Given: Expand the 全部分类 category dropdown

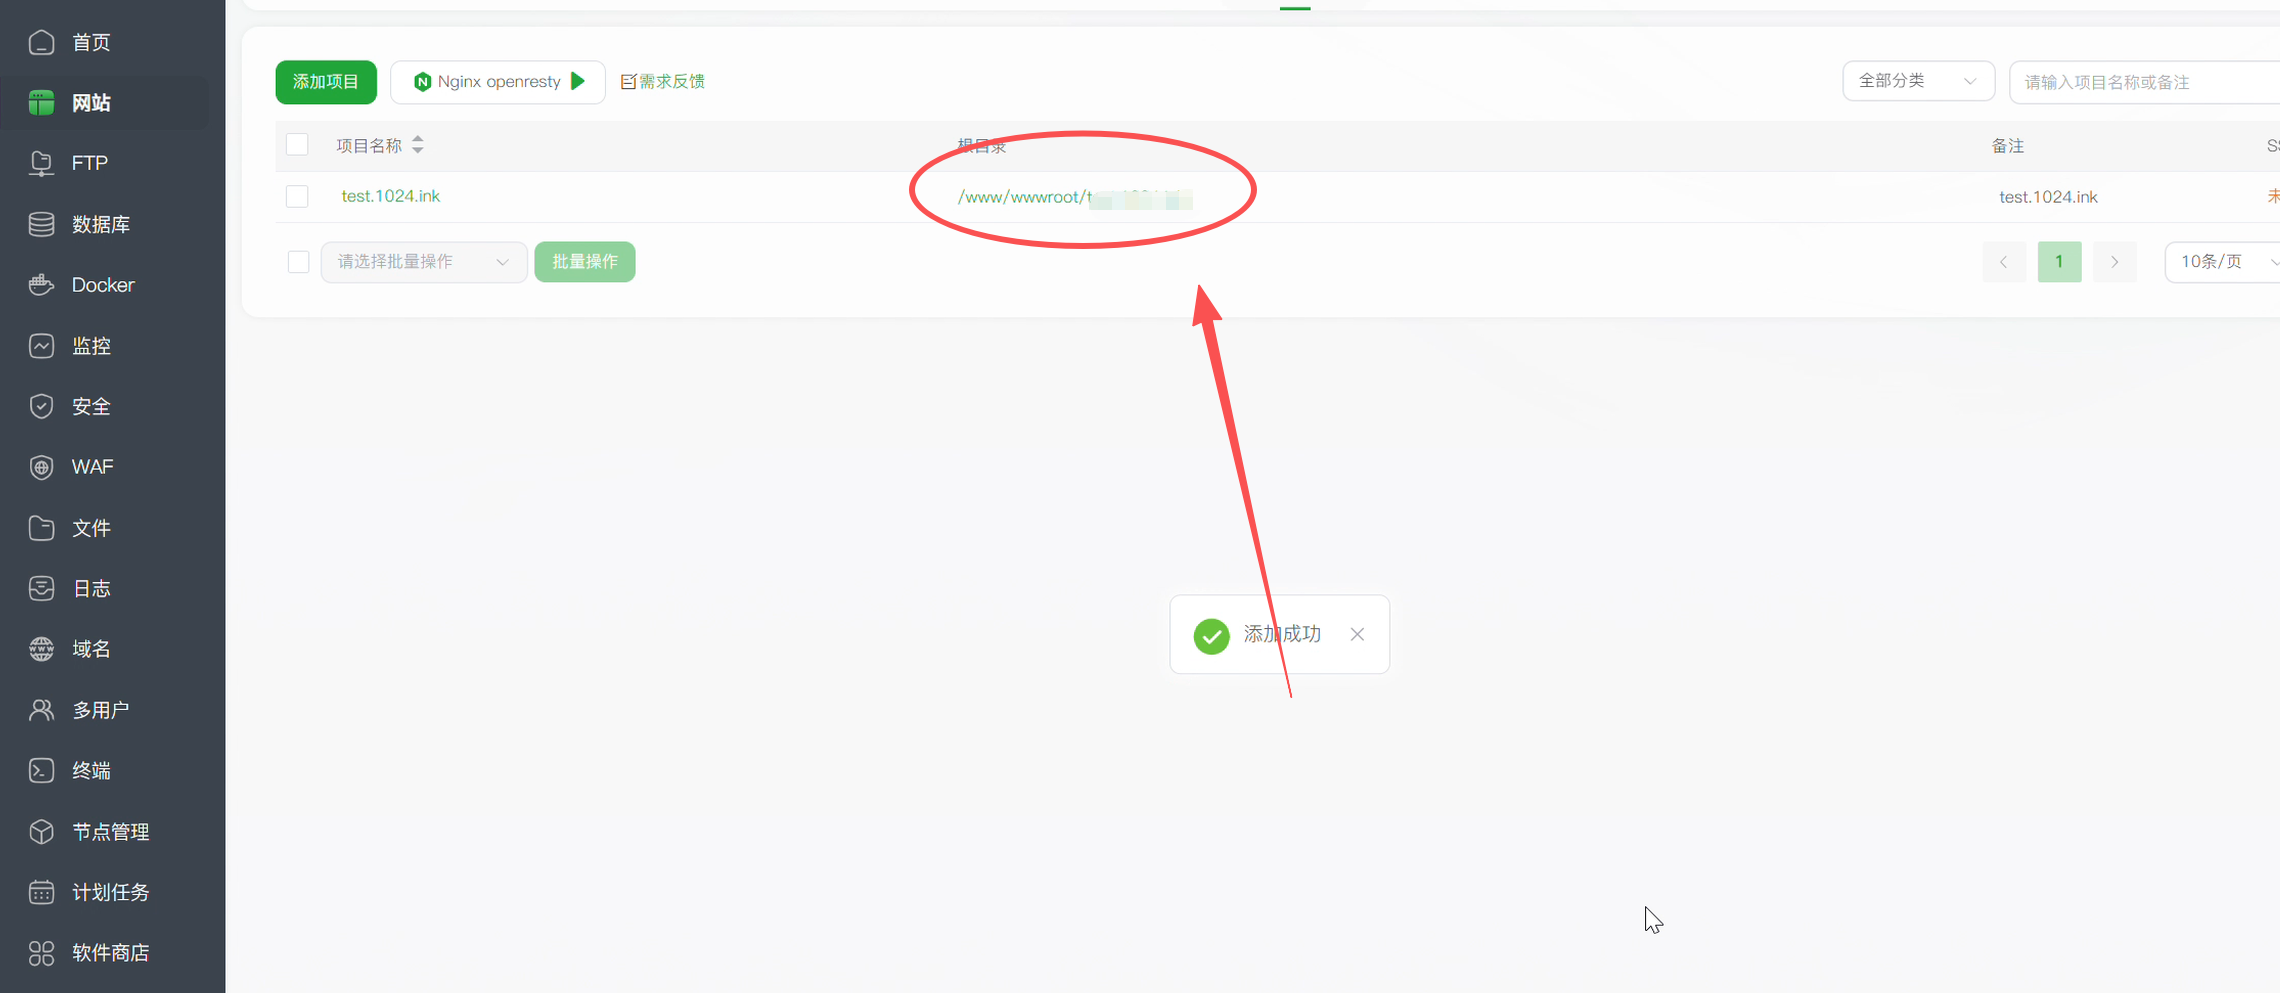Looking at the screenshot, I should [1918, 81].
